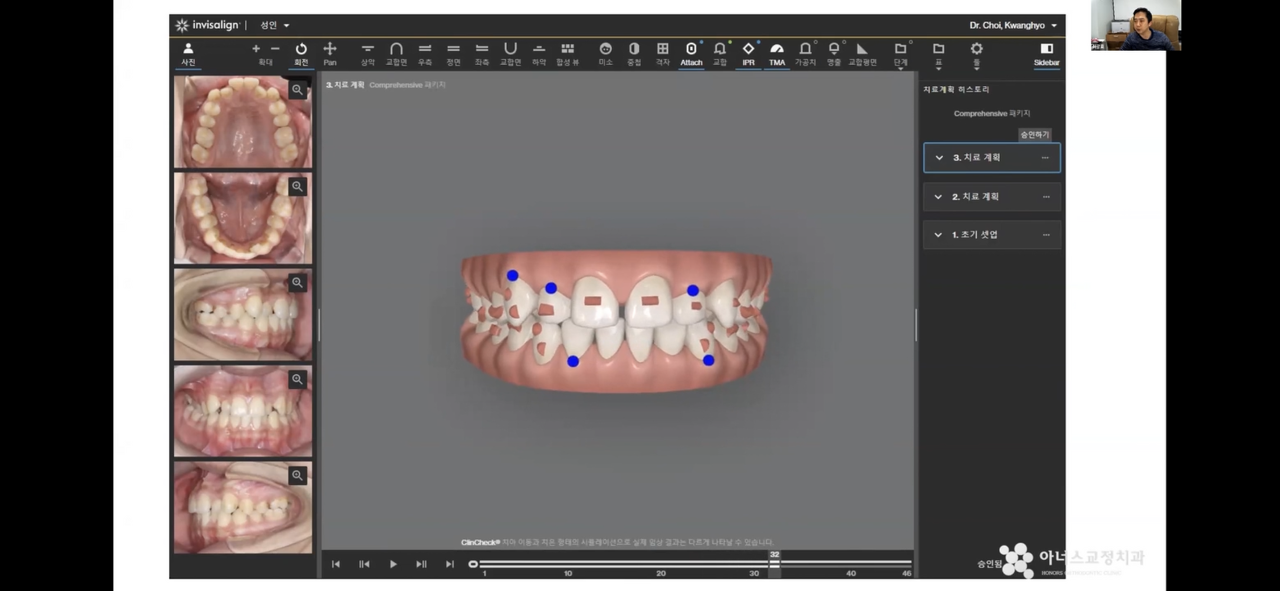Open the 합성 뷰 (composite view)
This screenshot has height=591, width=1280.
pyautogui.click(x=567, y=54)
